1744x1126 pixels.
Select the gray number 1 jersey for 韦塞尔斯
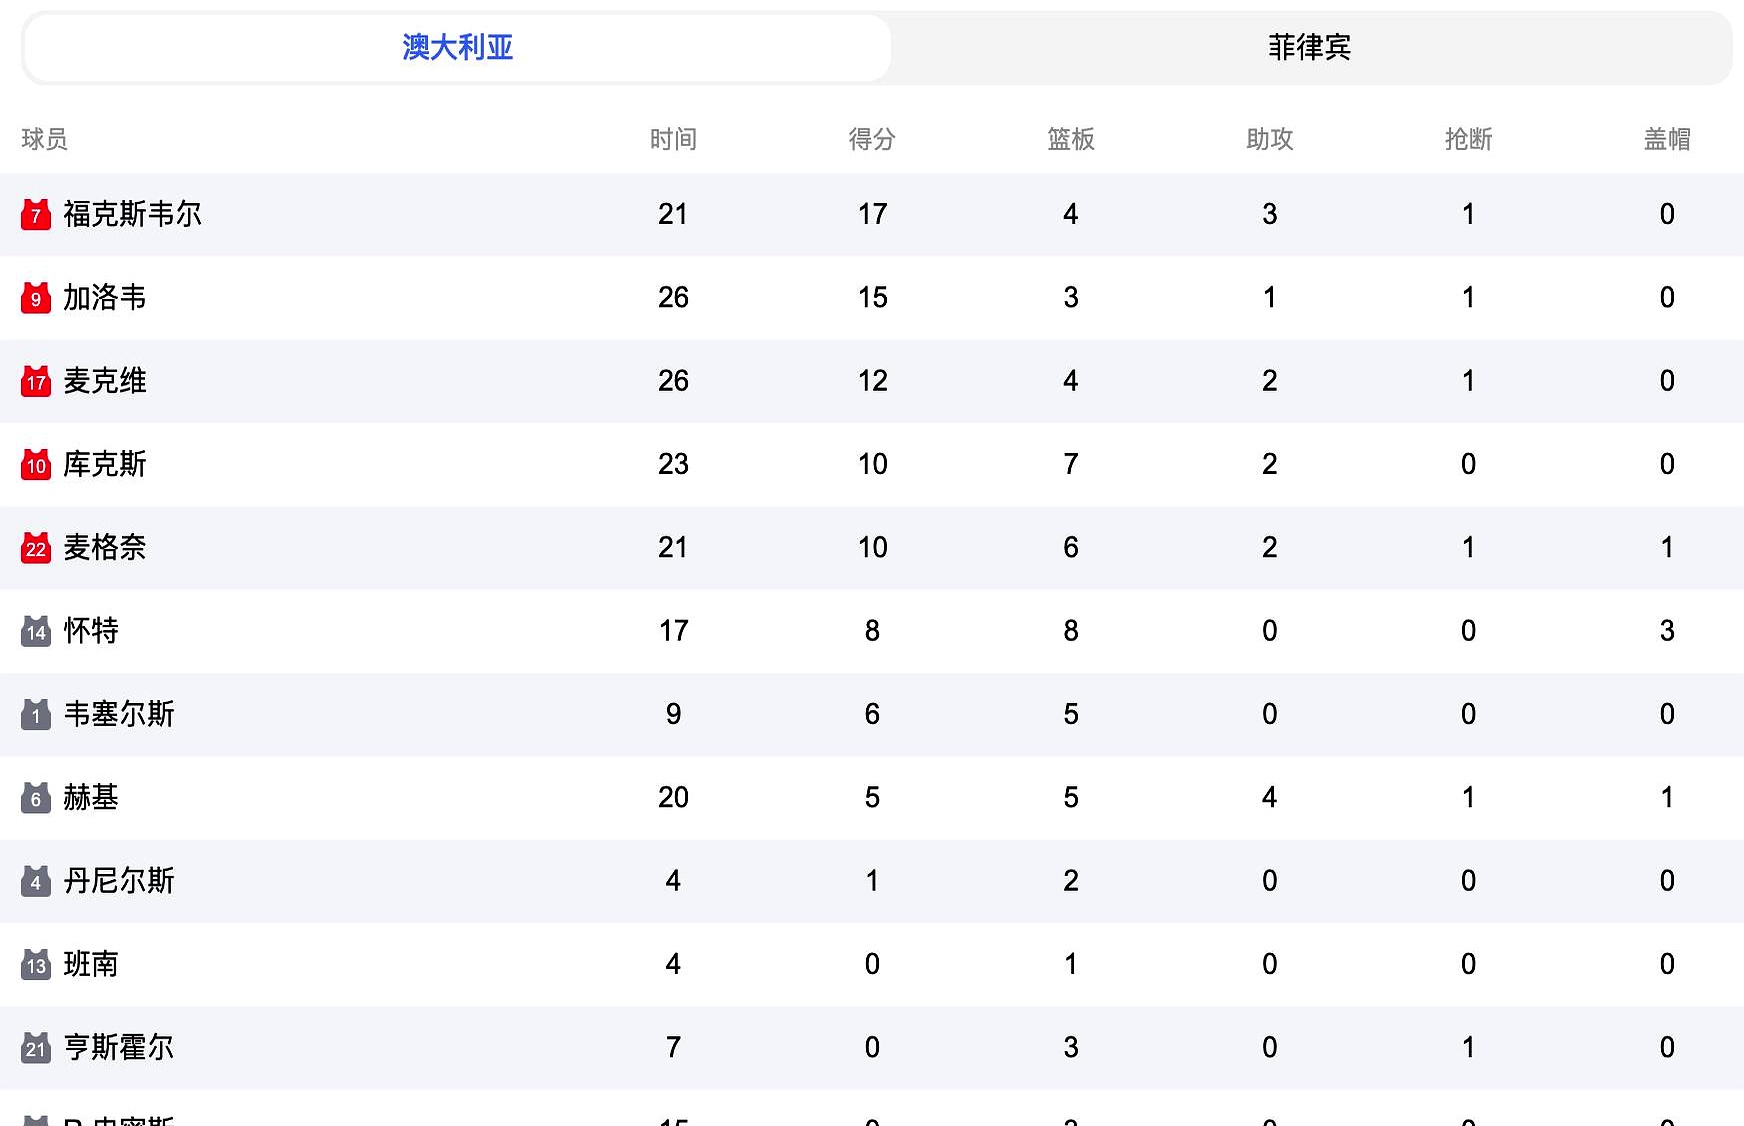point(35,714)
